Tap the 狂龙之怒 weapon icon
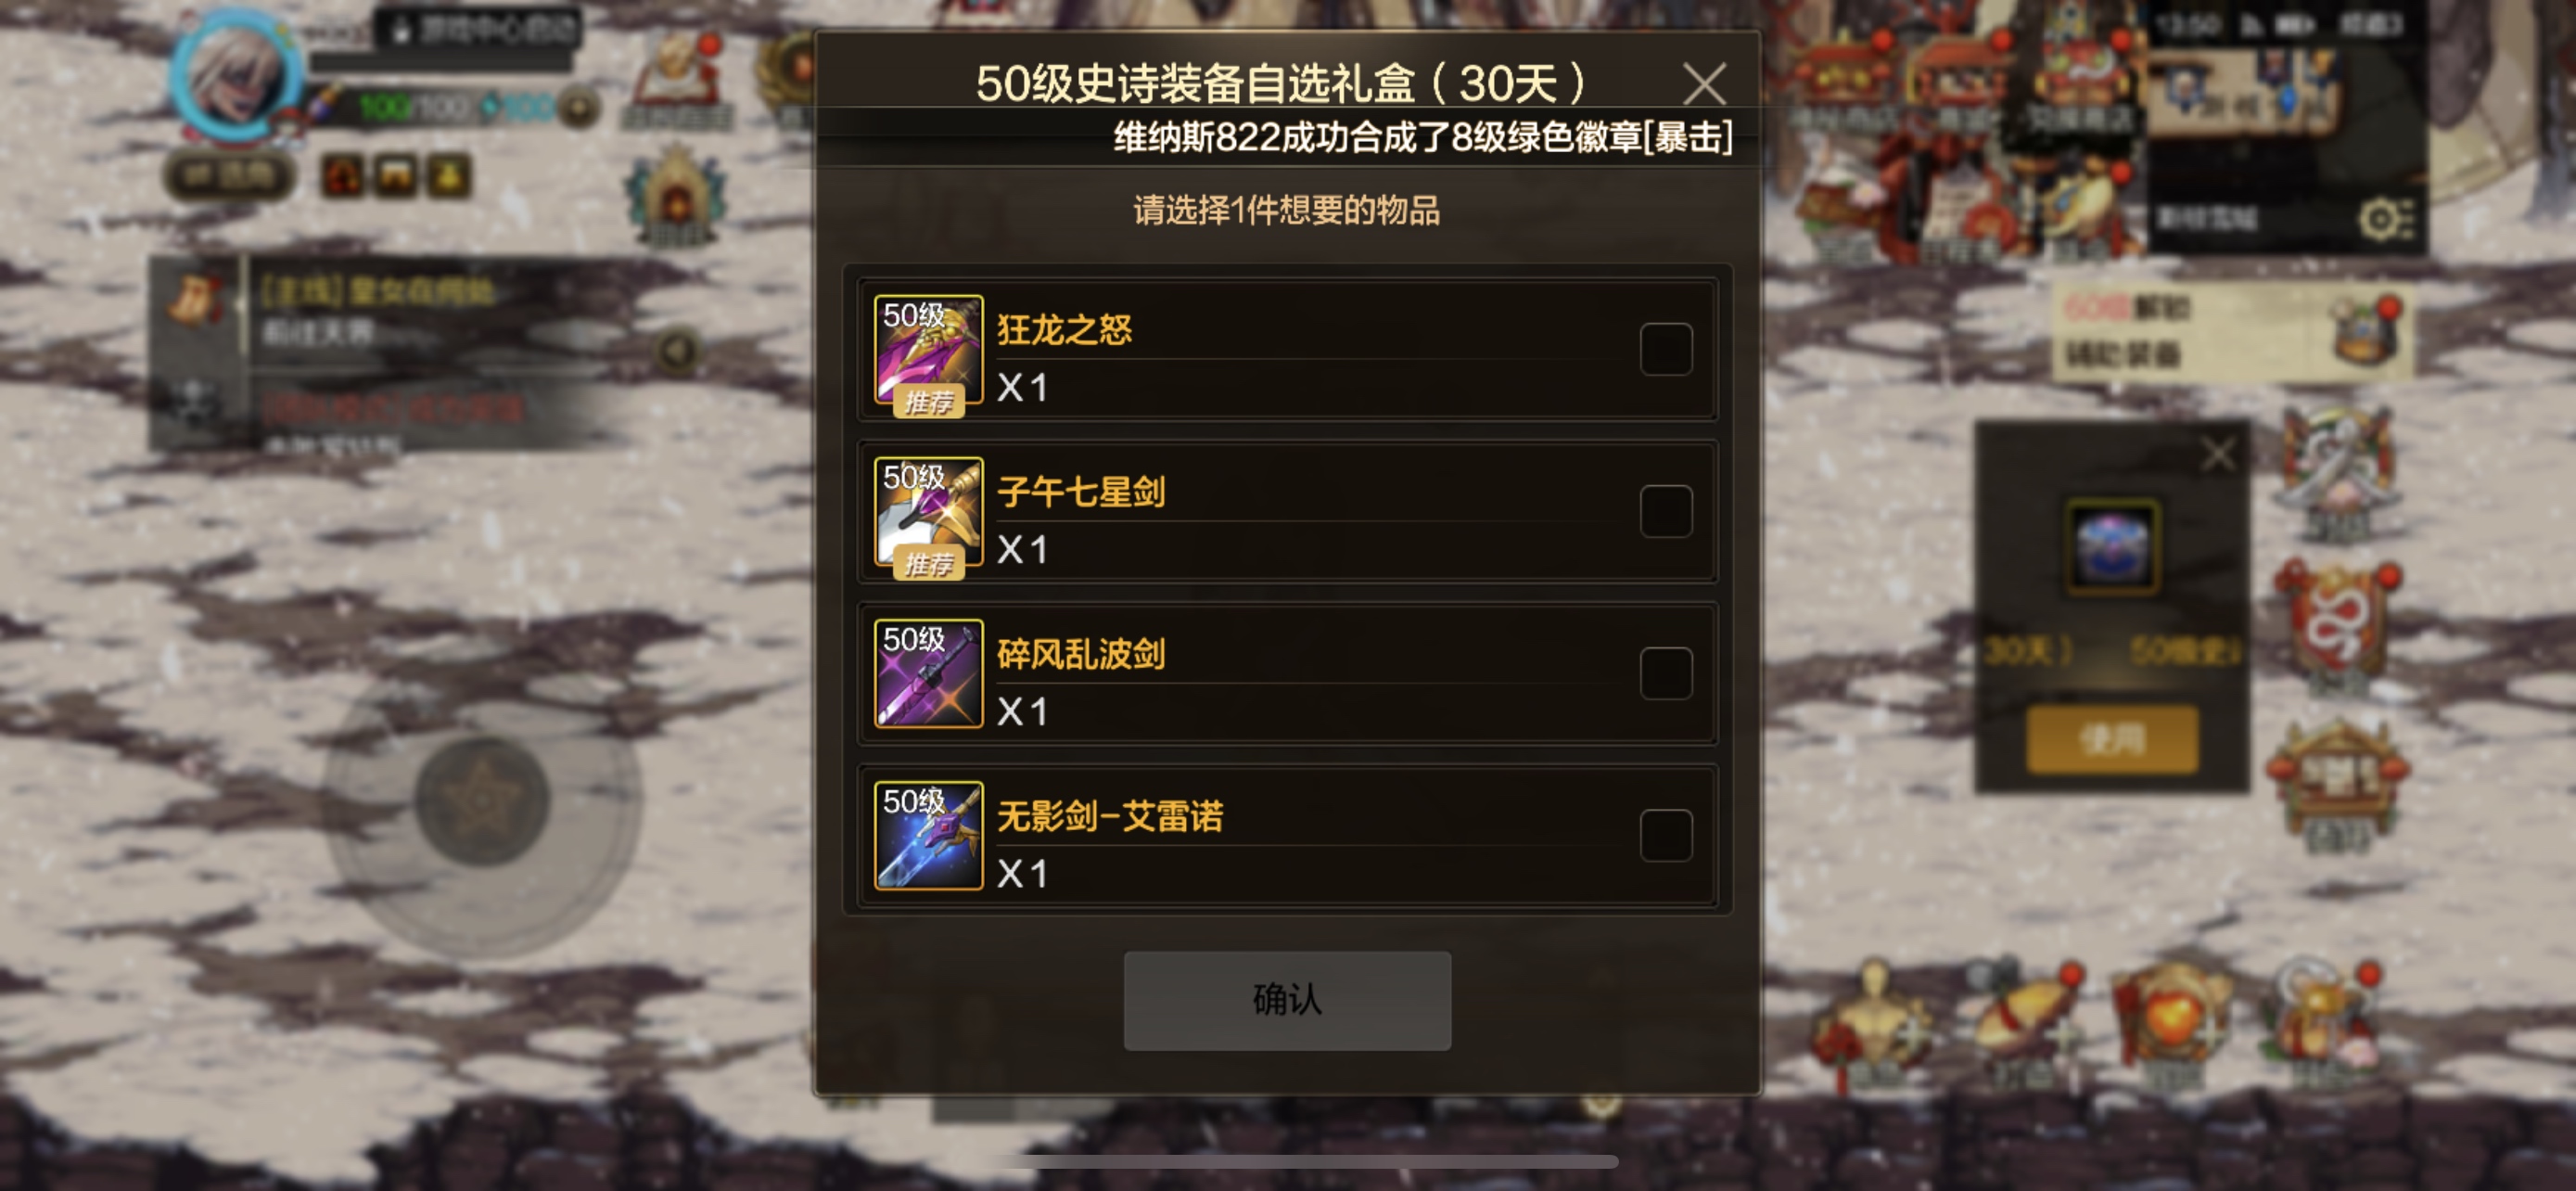This screenshot has height=1191, width=2576. click(x=928, y=350)
